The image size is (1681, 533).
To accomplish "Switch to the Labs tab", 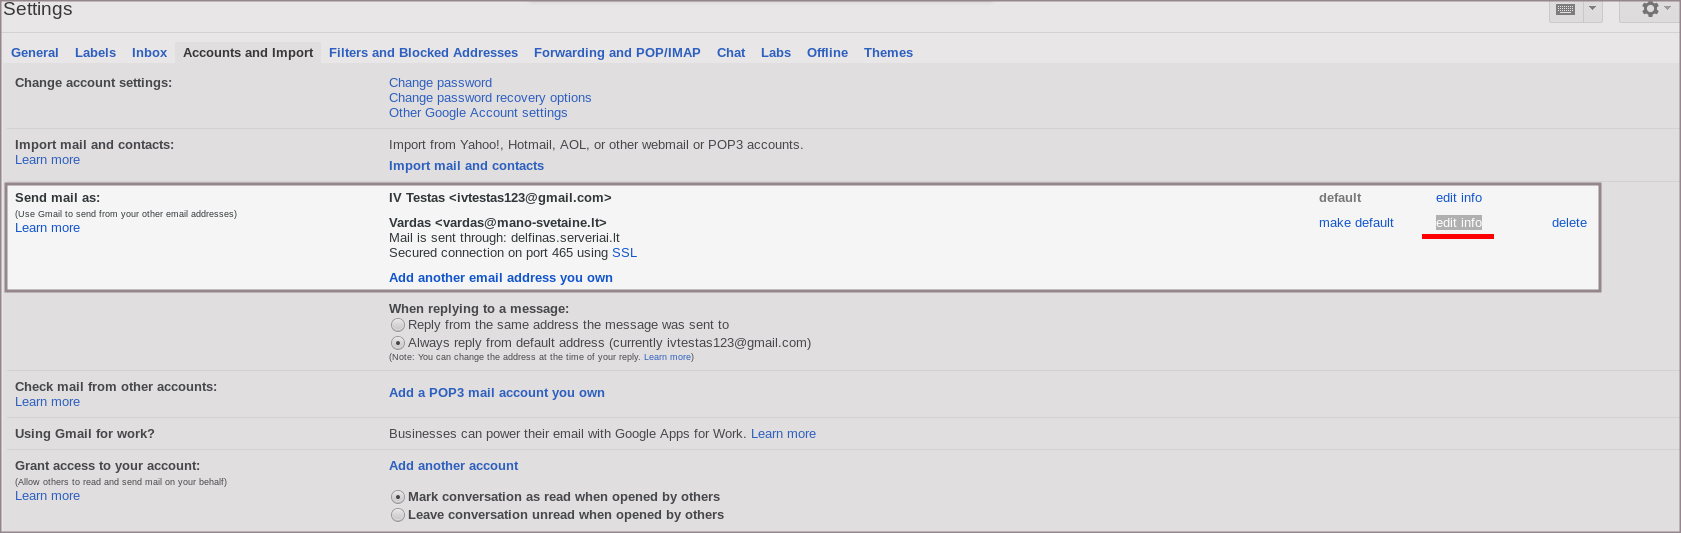I will pos(775,53).
